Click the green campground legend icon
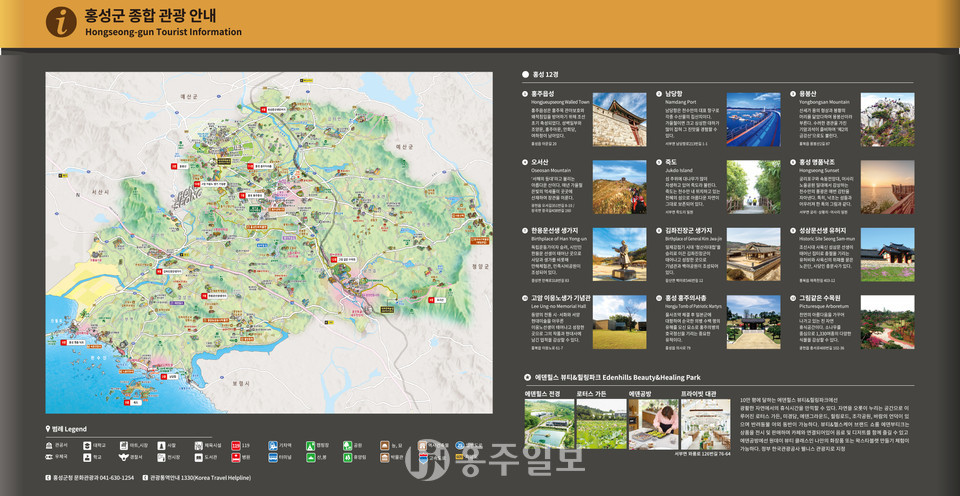 tap(310, 445)
